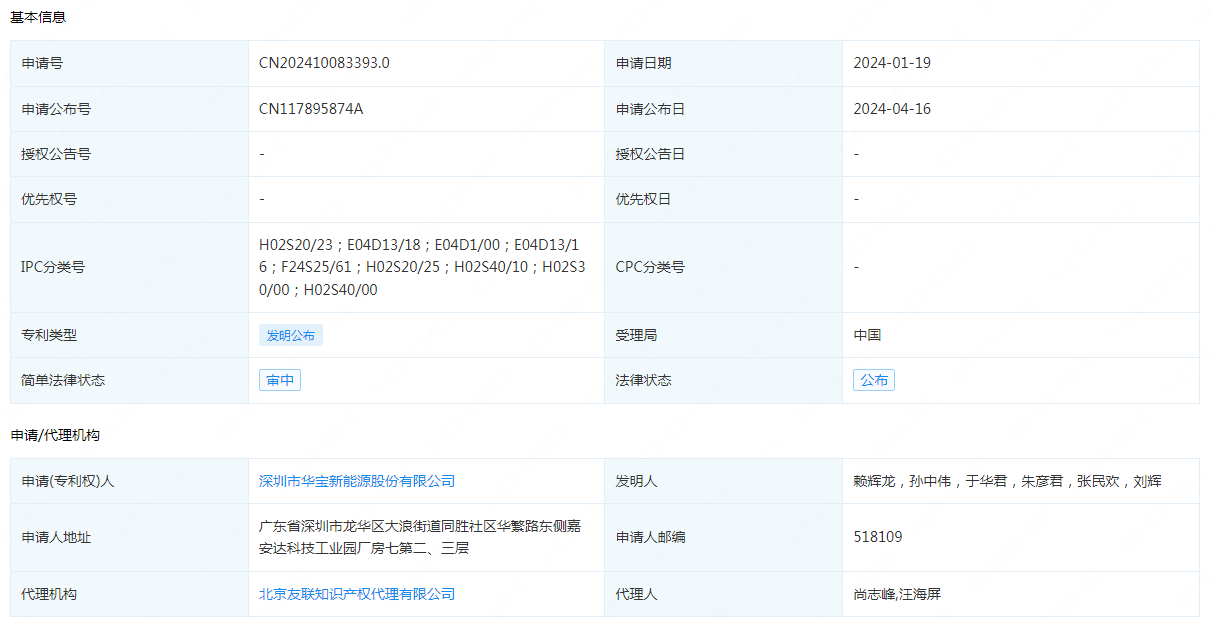
Task: Click the 法律状态 label
Action: tap(643, 380)
